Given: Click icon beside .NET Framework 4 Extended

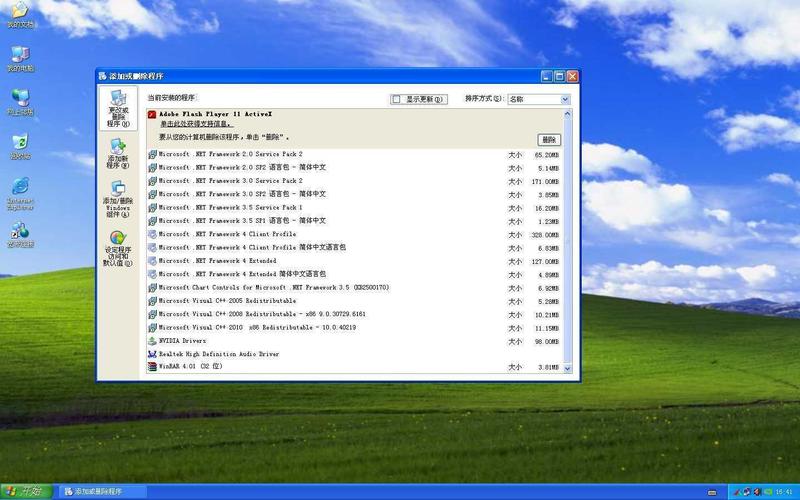Looking at the screenshot, I should (x=152, y=261).
